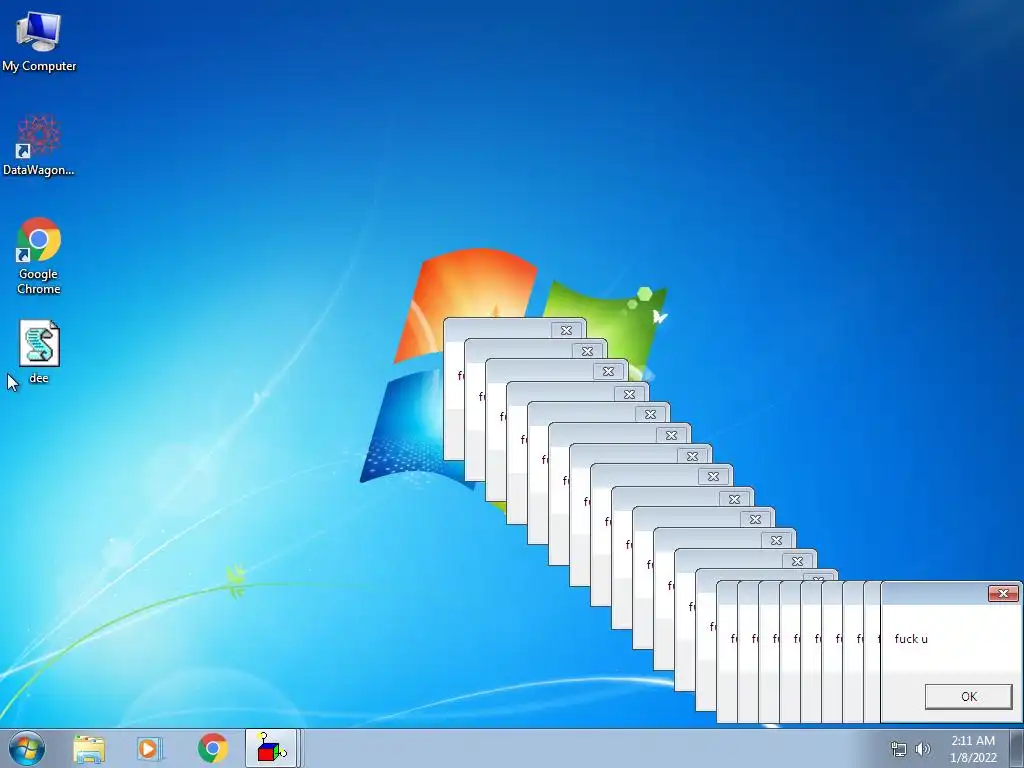Open the network tray icon

(899, 749)
